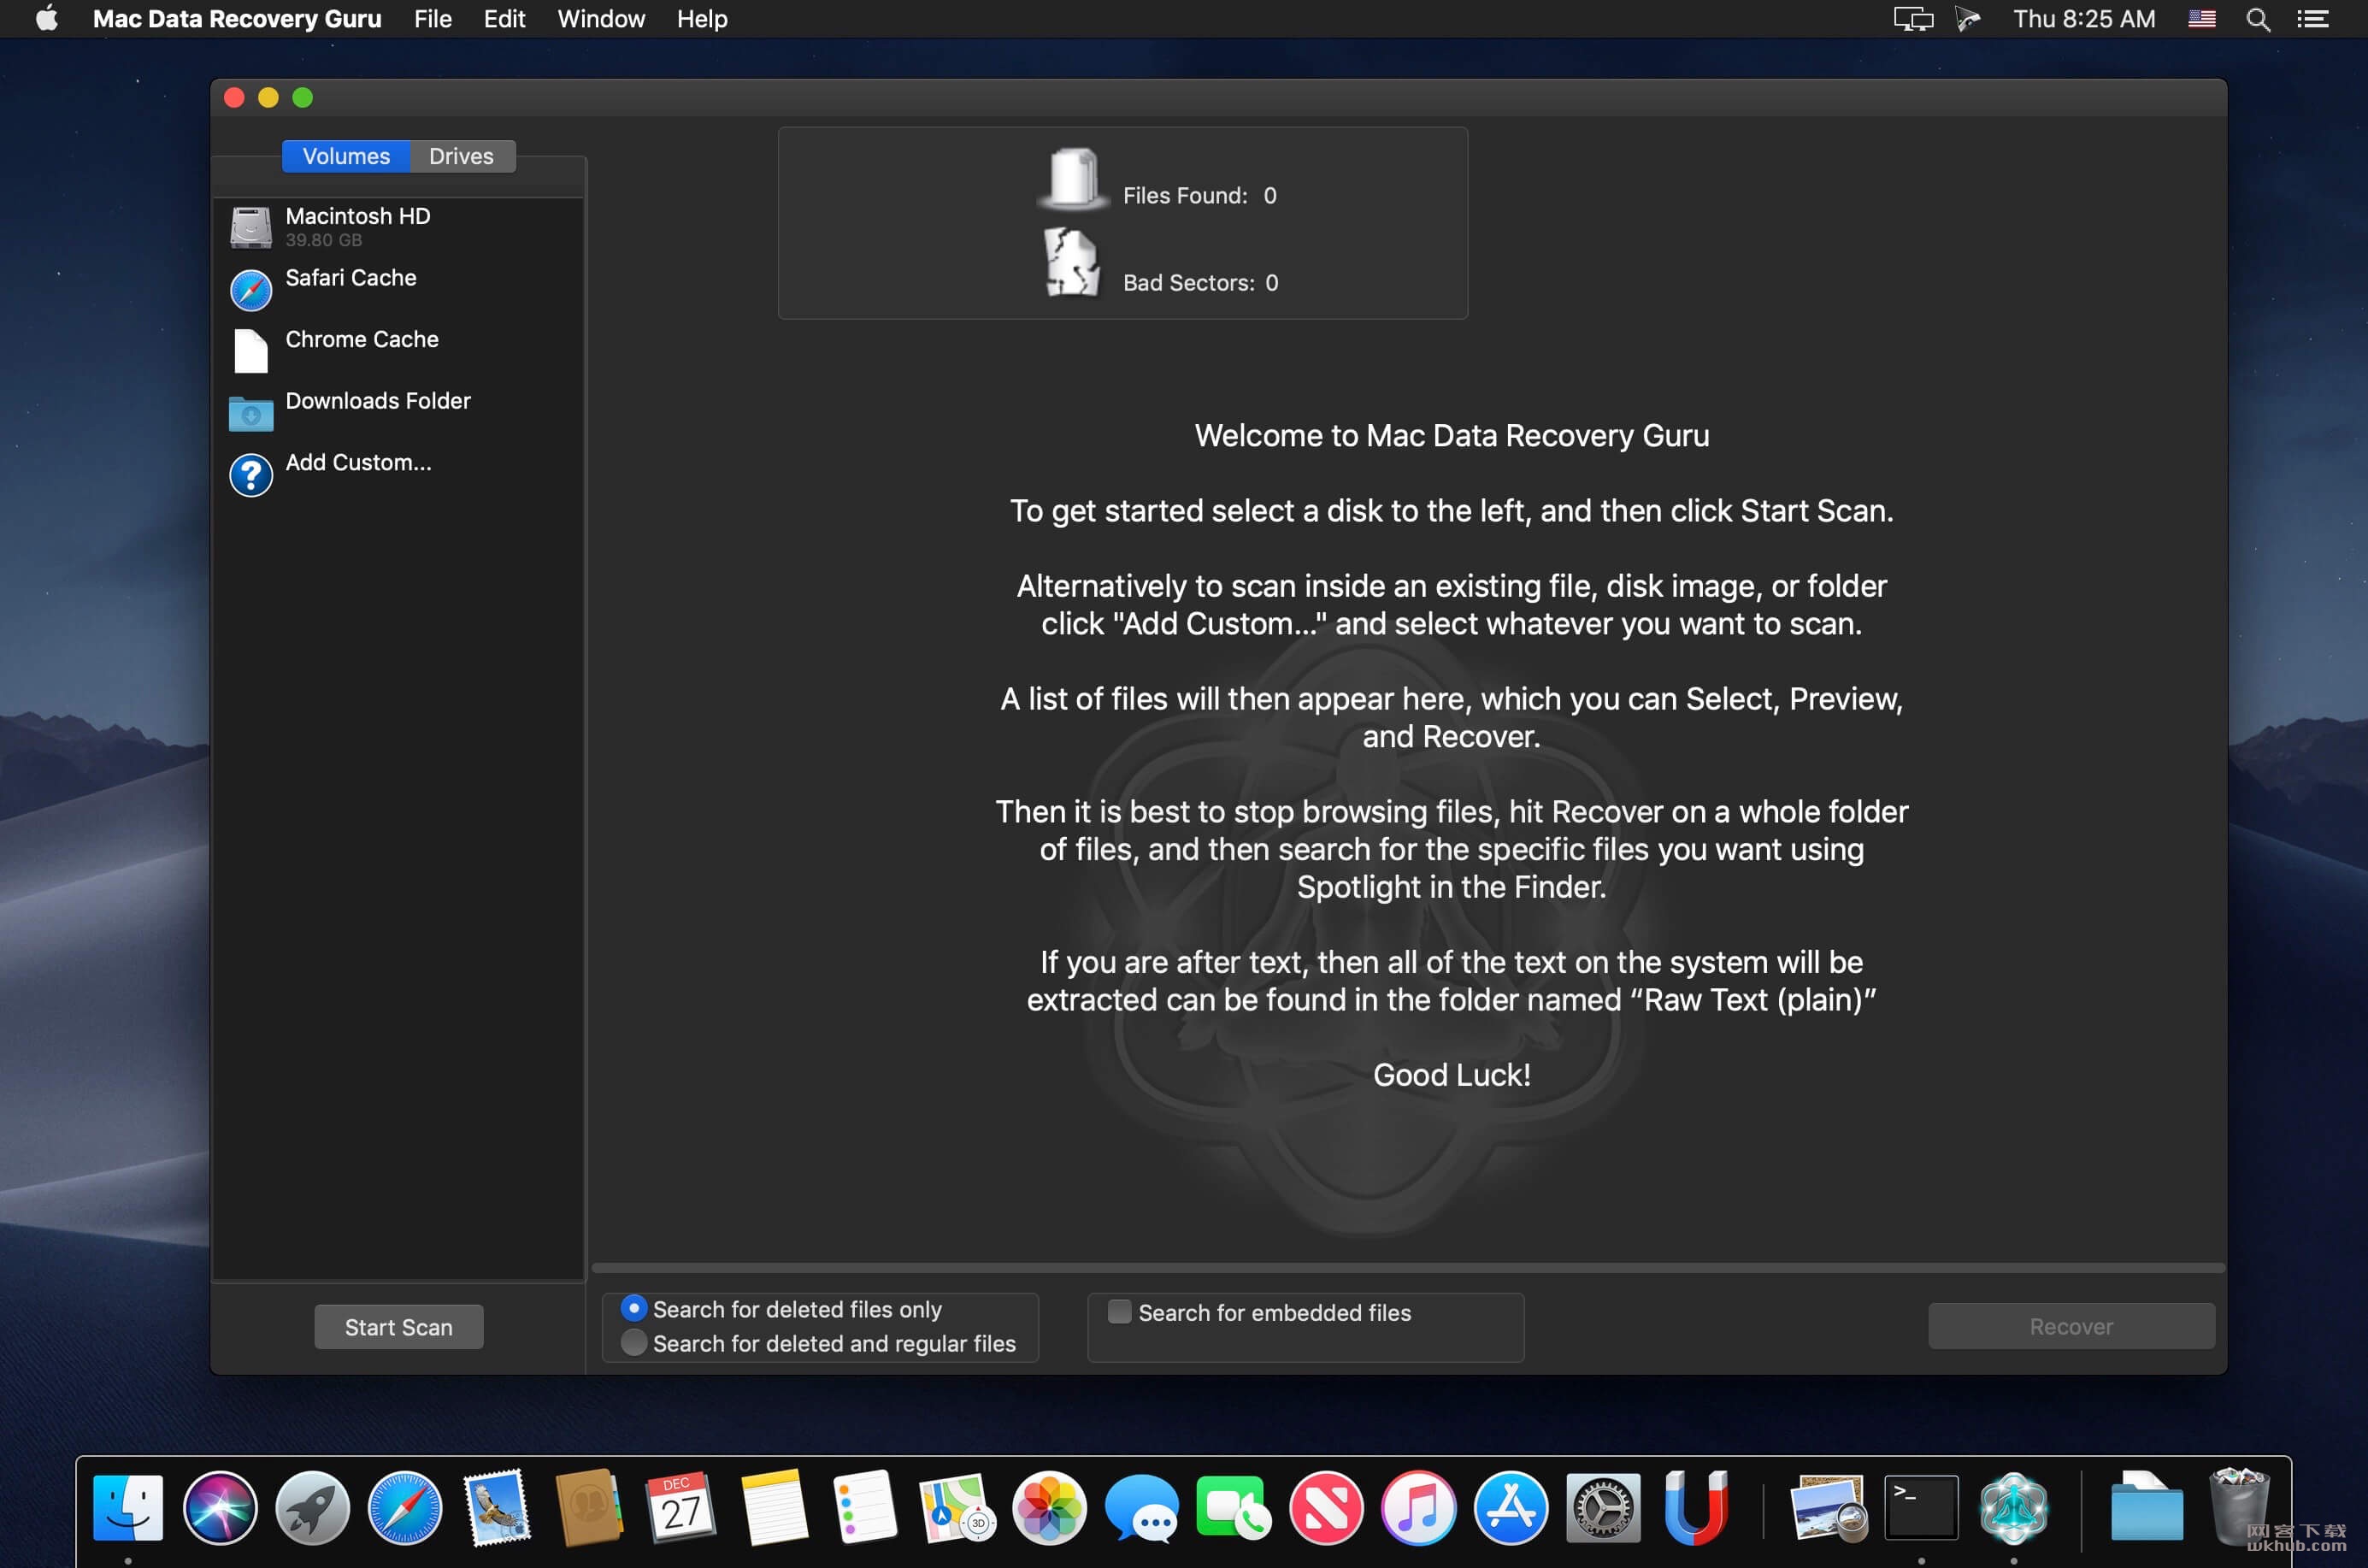This screenshot has width=2368, height=1568.
Task: Select Search for deleted and regular files
Action: click(x=818, y=1343)
